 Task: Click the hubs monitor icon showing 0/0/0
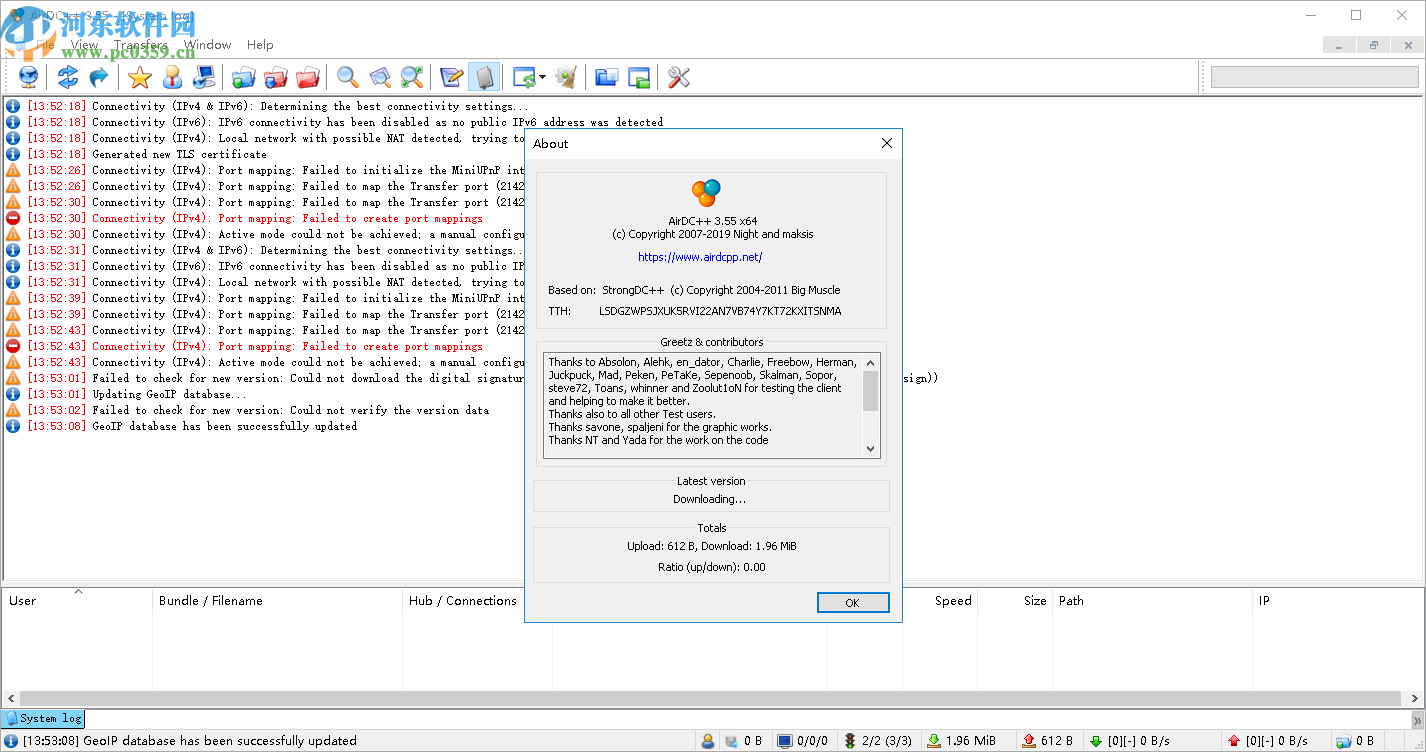784,741
